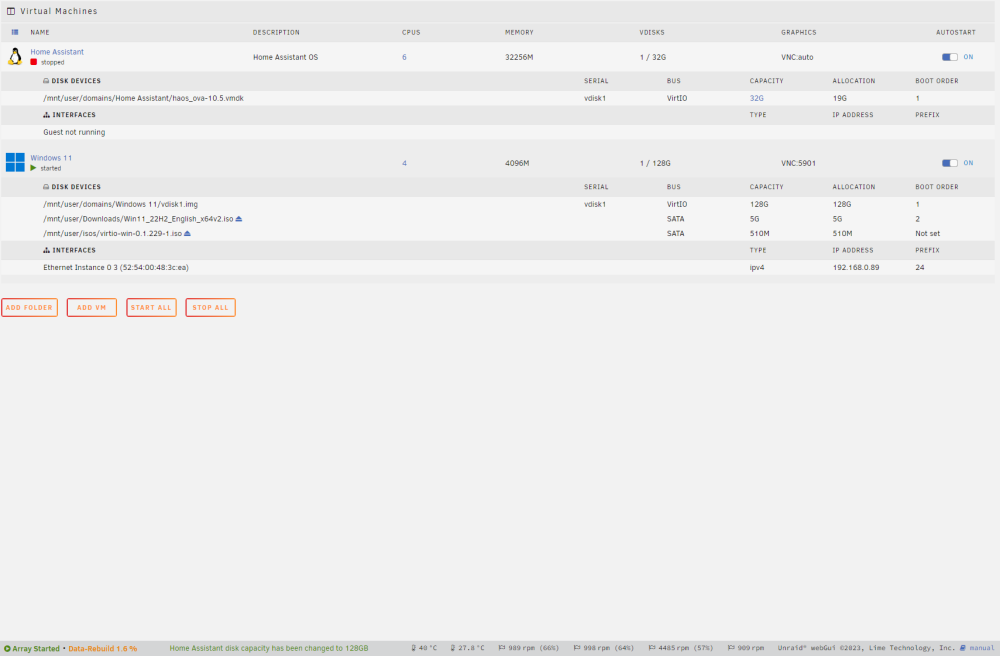Click the Home Assistant Linux penguin icon
The image size is (1000, 656).
click(x=15, y=57)
